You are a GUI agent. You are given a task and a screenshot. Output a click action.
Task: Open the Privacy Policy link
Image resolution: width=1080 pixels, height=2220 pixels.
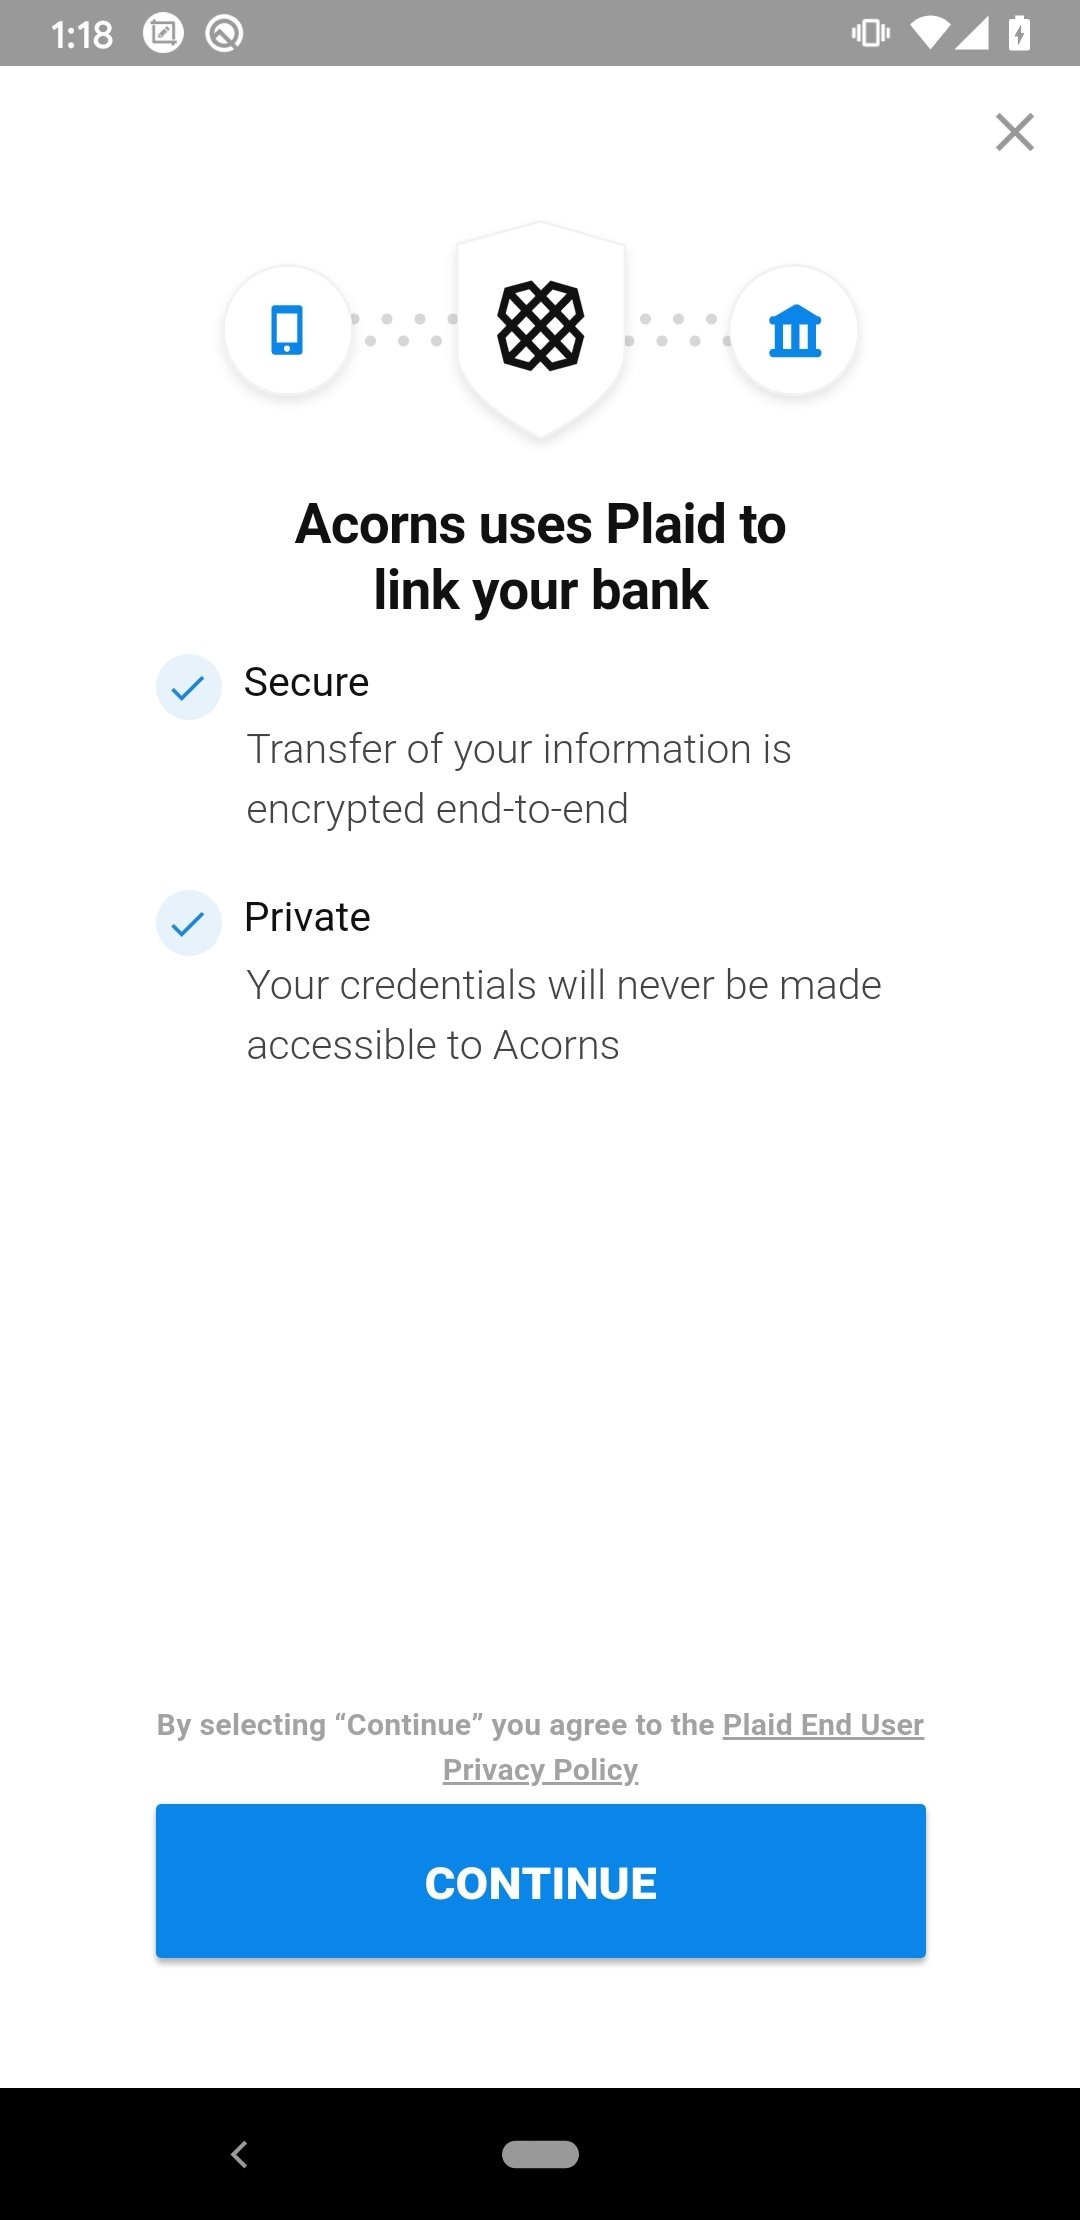(x=540, y=1770)
